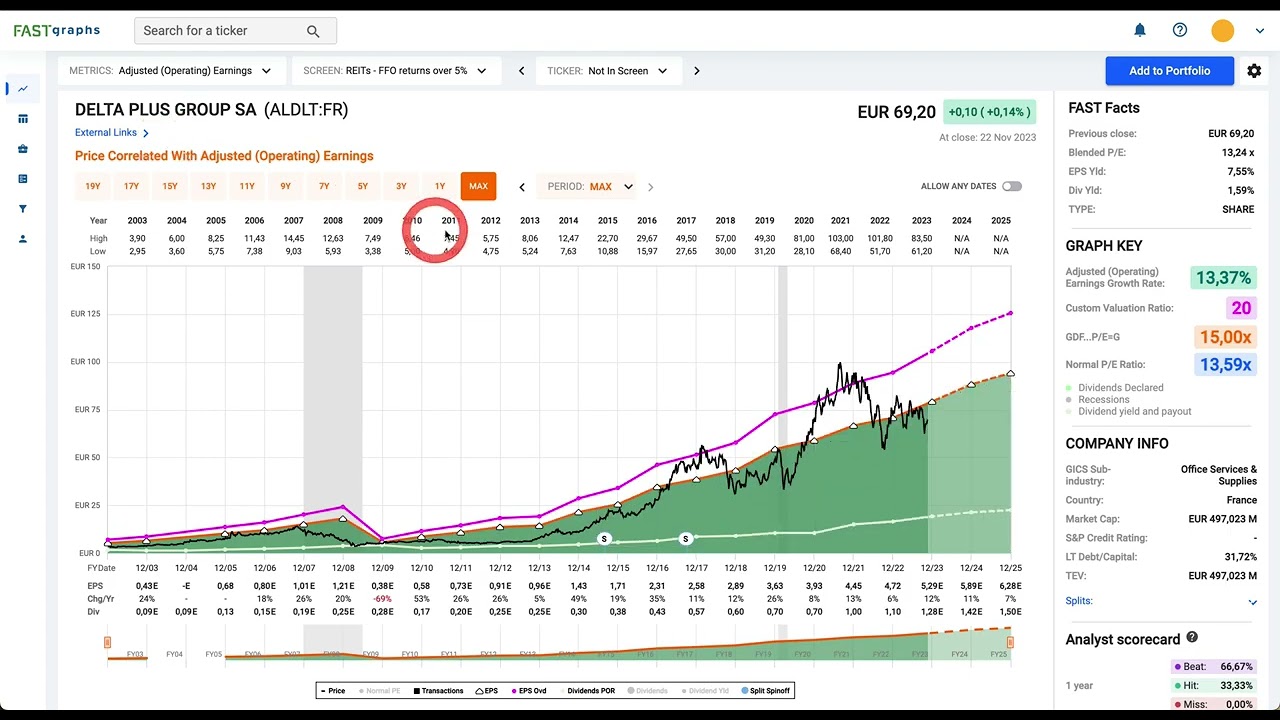Toggle Price line in legend
The width and height of the screenshot is (1280, 720).
tap(333, 691)
